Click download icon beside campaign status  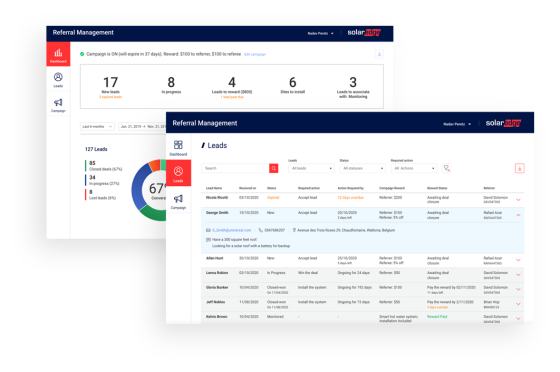[x=379, y=54]
